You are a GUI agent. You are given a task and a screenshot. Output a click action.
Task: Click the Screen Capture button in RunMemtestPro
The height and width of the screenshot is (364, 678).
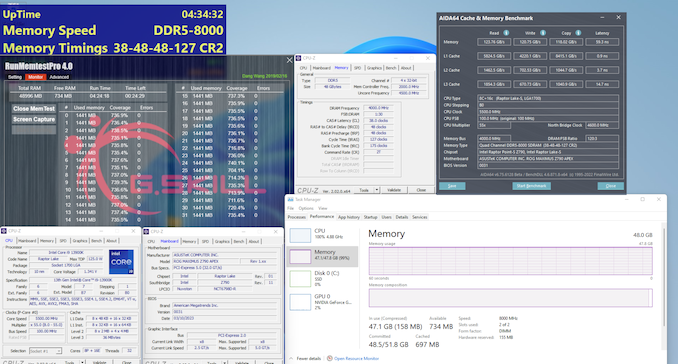tap(34, 119)
